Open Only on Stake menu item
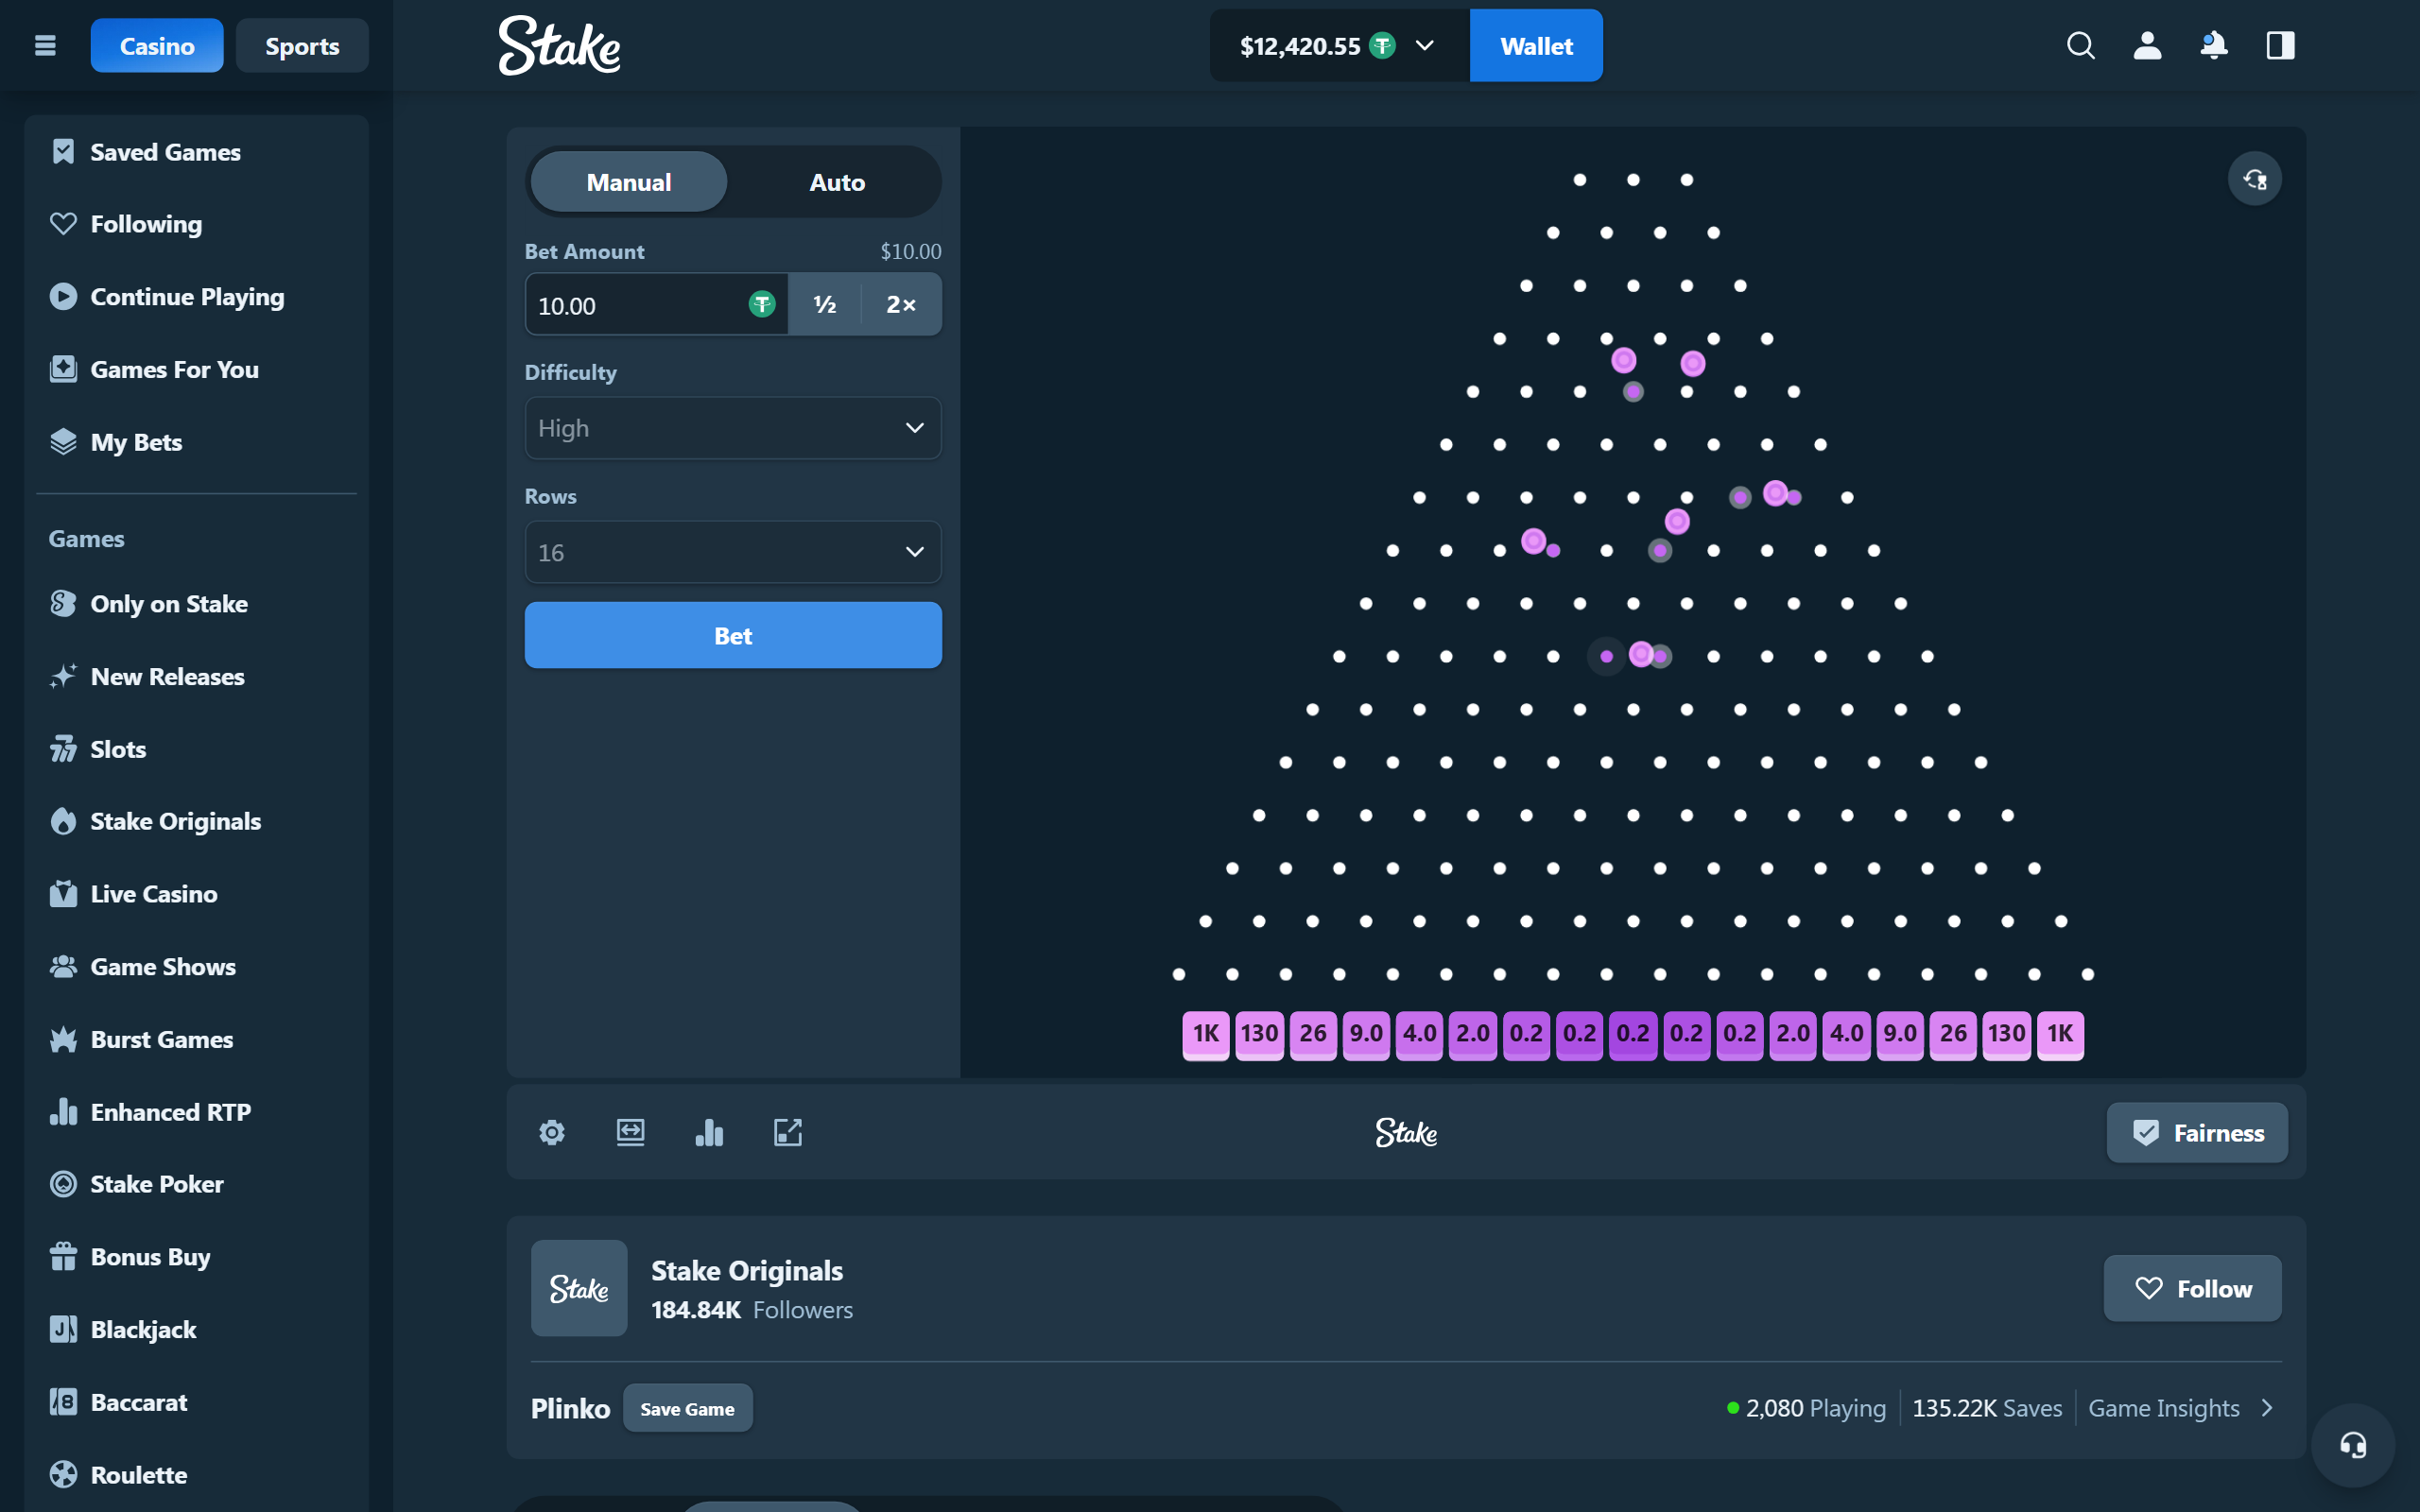 click(x=196, y=604)
